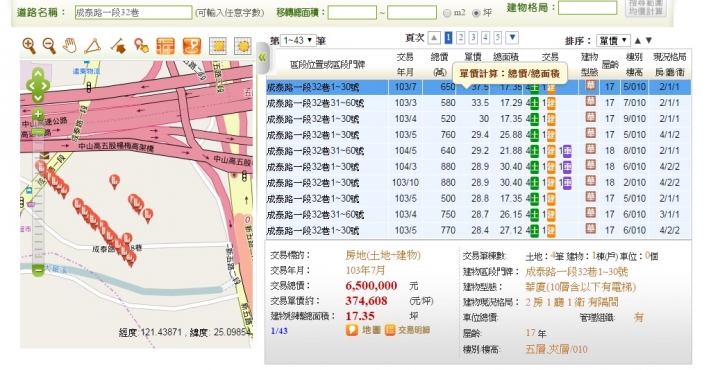Open the orange street map layer icon

click(165, 46)
